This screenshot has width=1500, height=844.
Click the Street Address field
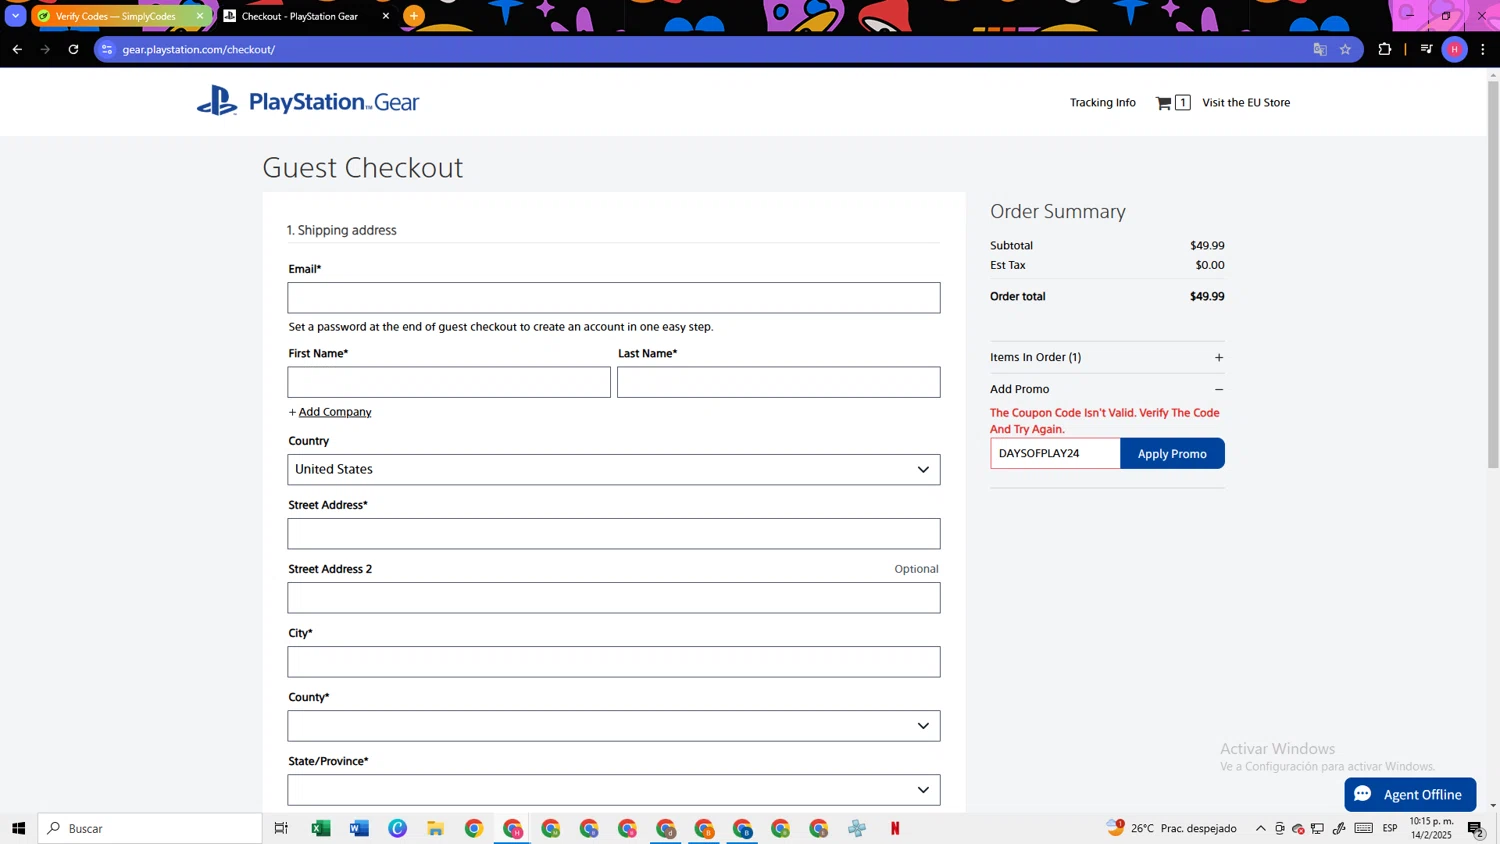coord(614,534)
